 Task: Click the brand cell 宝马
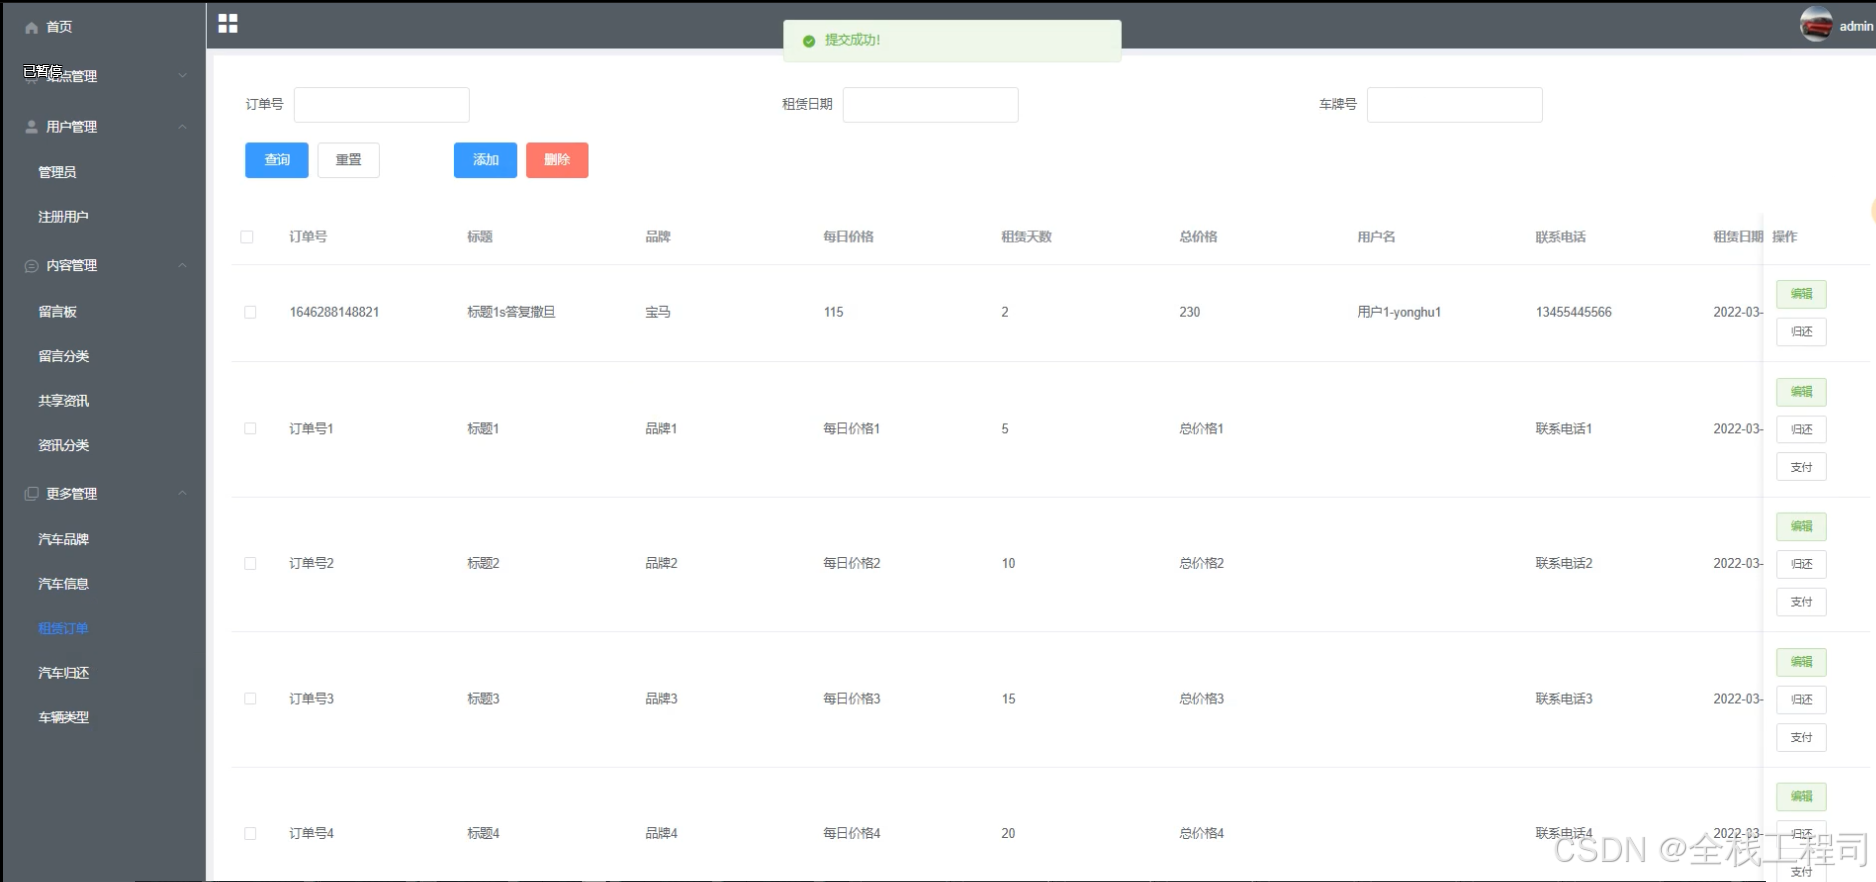[658, 312]
